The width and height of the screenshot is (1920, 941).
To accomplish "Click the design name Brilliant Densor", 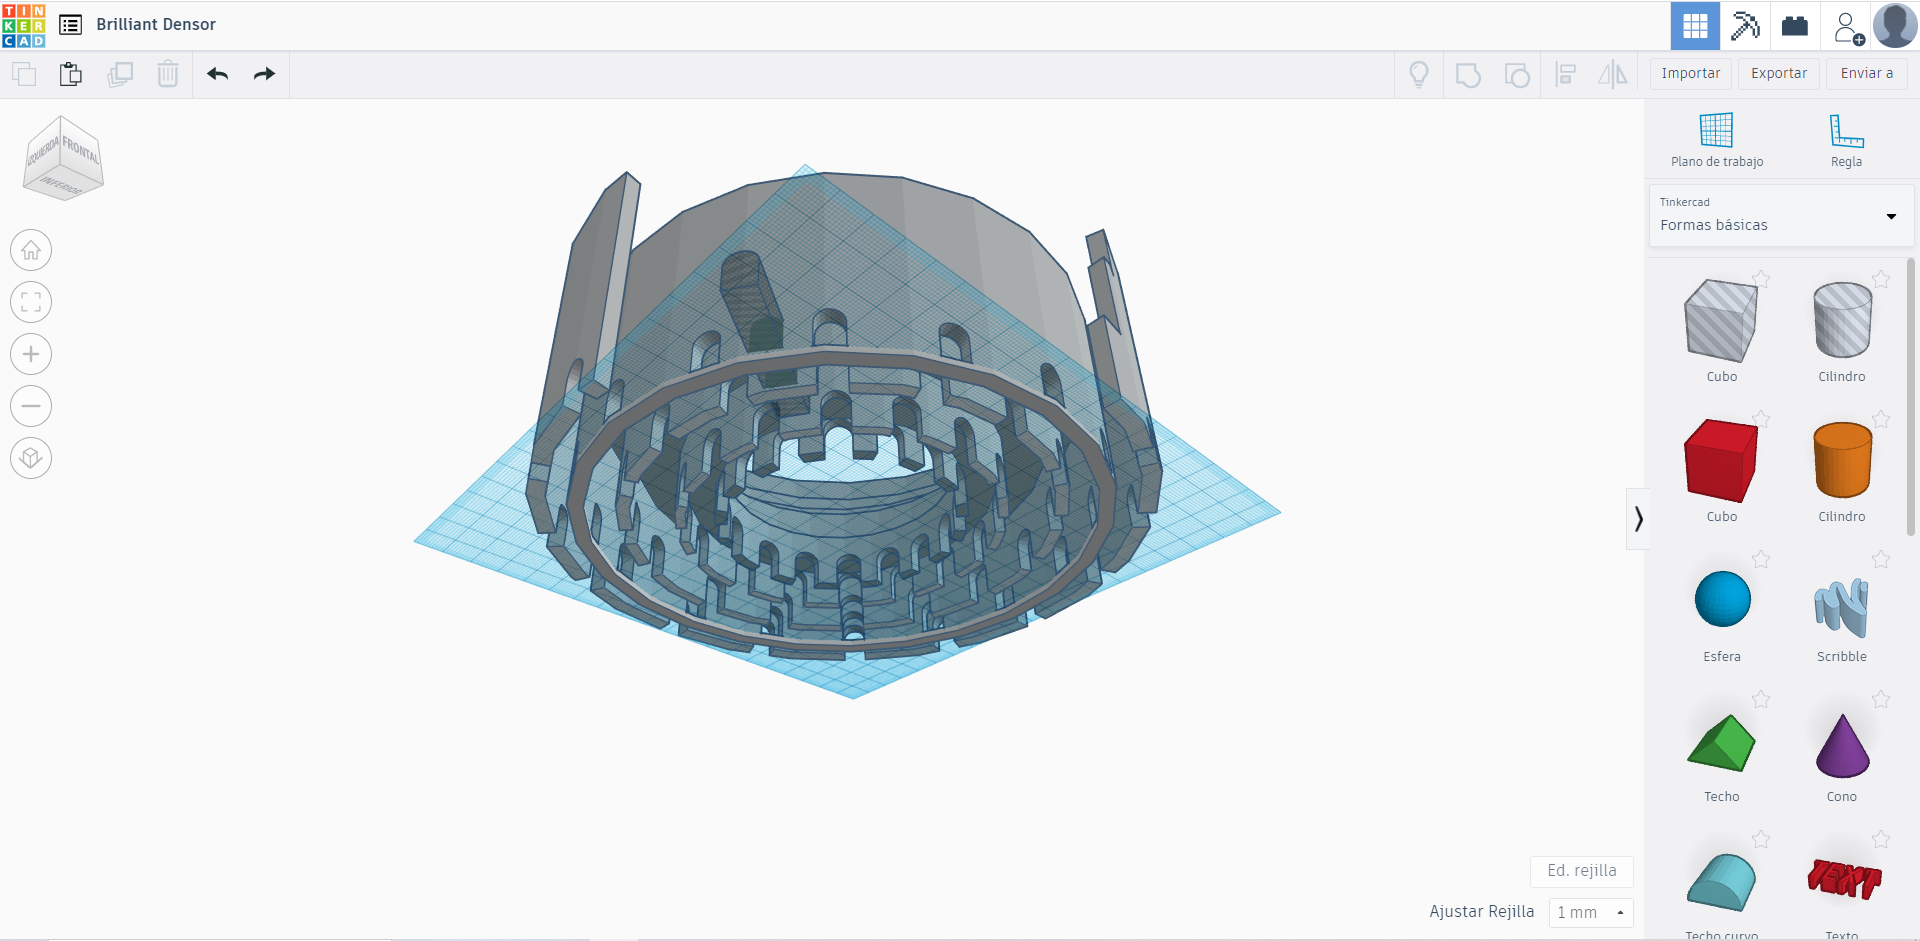I will [156, 25].
